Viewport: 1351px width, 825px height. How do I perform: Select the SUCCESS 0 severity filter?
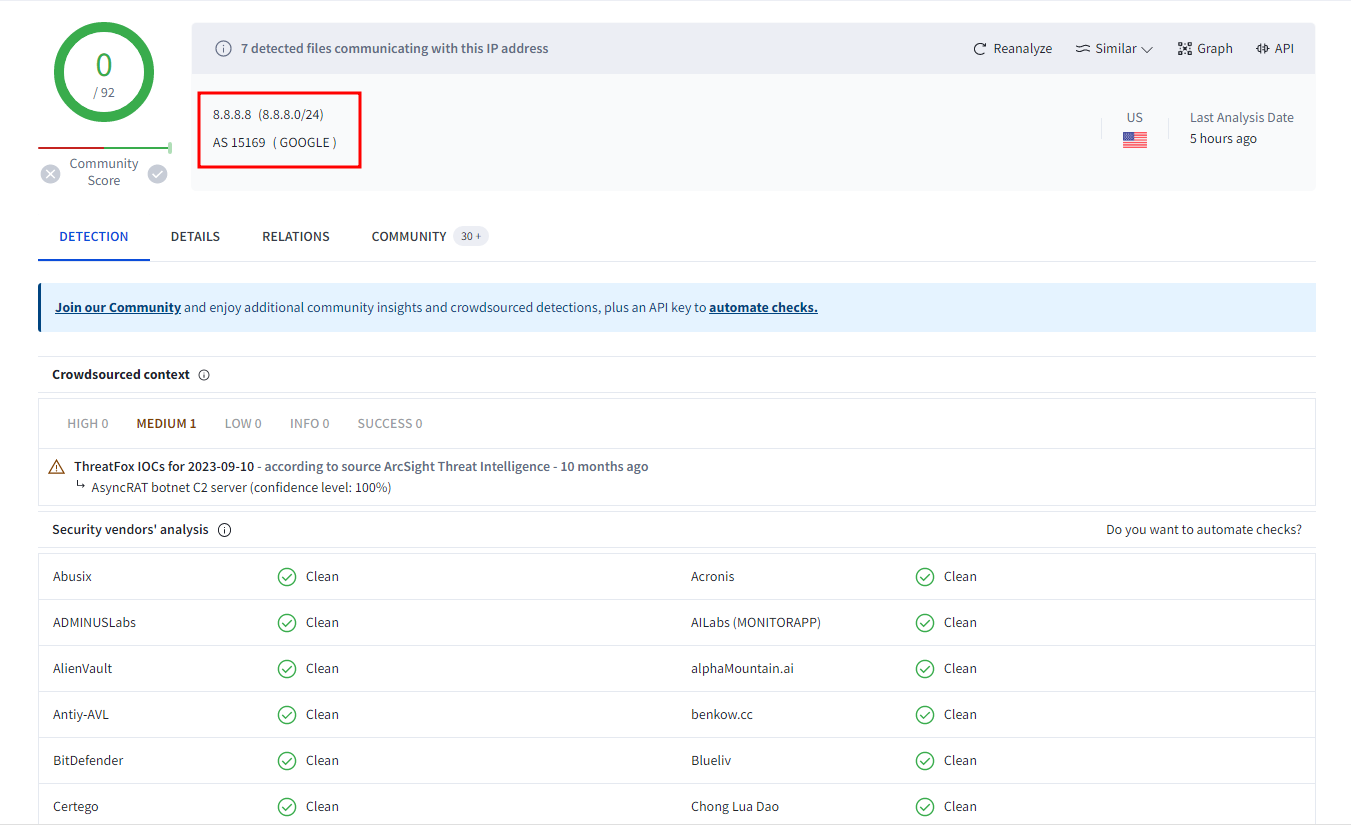click(390, 423)
